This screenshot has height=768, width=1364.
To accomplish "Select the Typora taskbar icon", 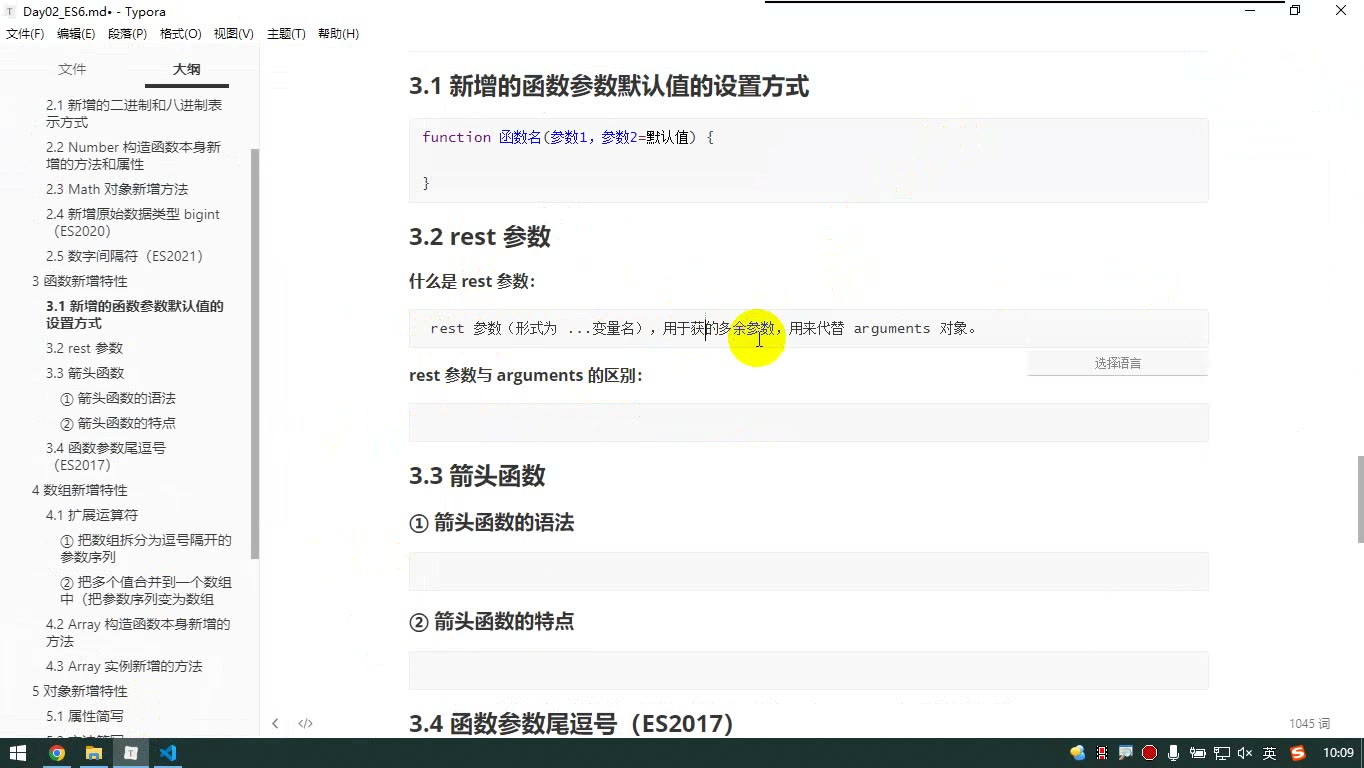I will coord(131,753).
